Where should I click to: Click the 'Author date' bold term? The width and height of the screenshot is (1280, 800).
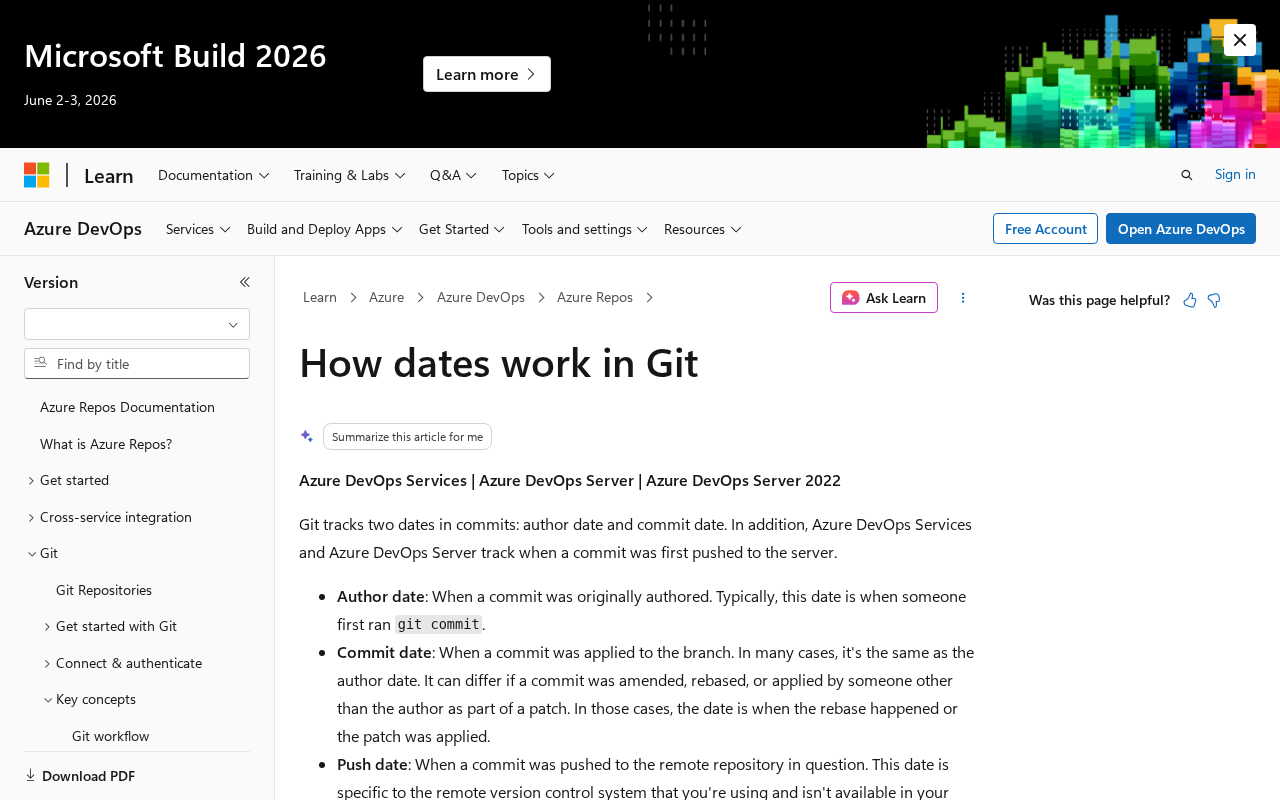[x=381, y=596]
